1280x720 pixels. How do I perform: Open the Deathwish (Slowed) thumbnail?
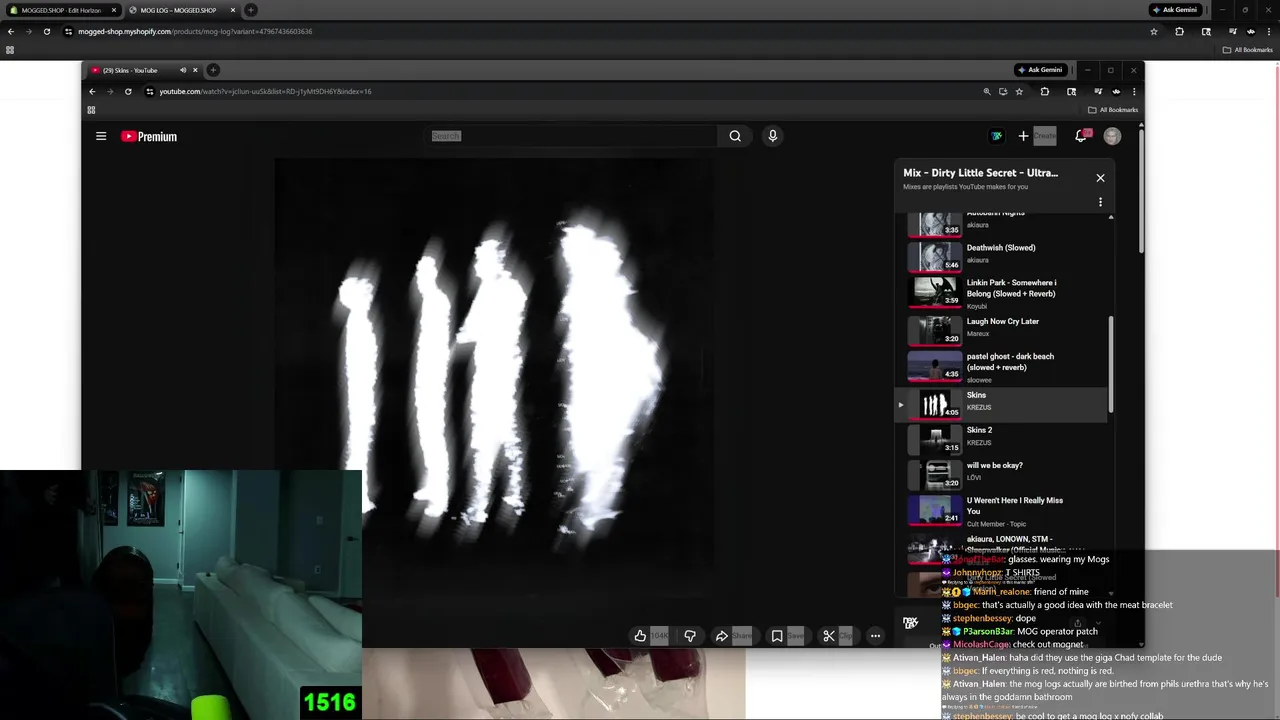934,256
